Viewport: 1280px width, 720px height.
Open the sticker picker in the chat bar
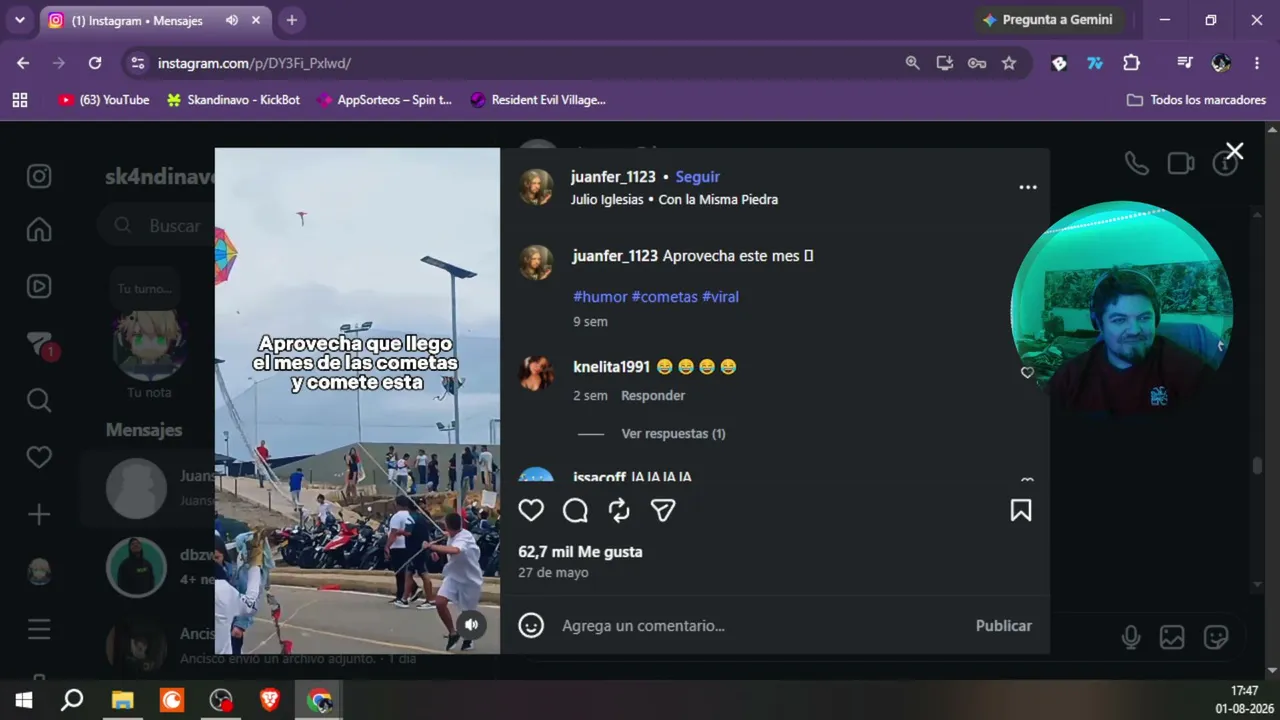click(1216, 637)
